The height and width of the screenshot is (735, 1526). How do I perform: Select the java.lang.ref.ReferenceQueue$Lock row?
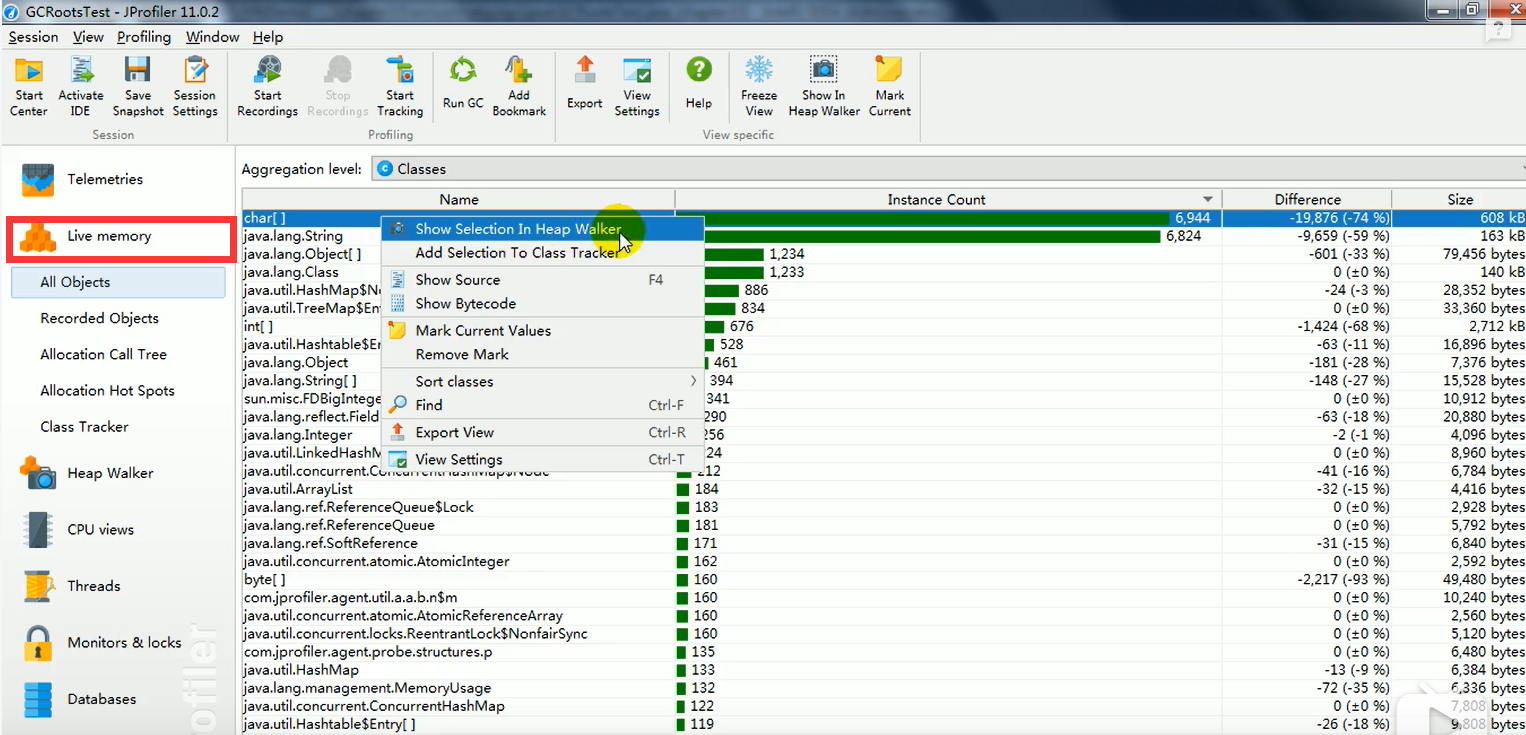pos(884,507)
